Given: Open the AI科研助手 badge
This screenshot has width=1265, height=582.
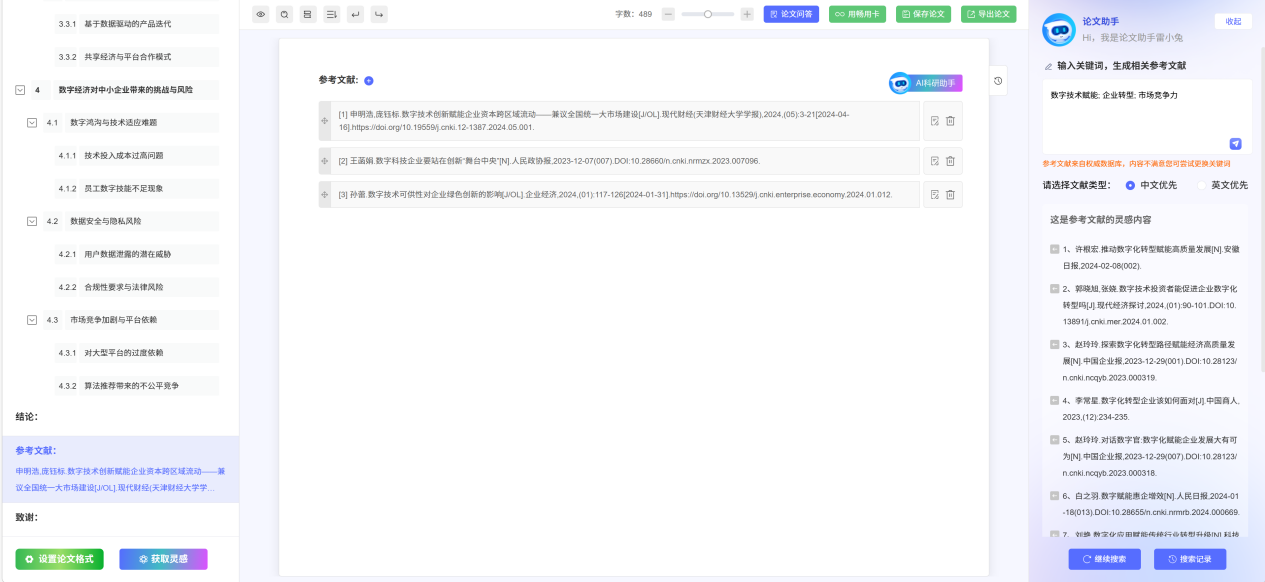Looking at the screenshot, I should 926,83.
